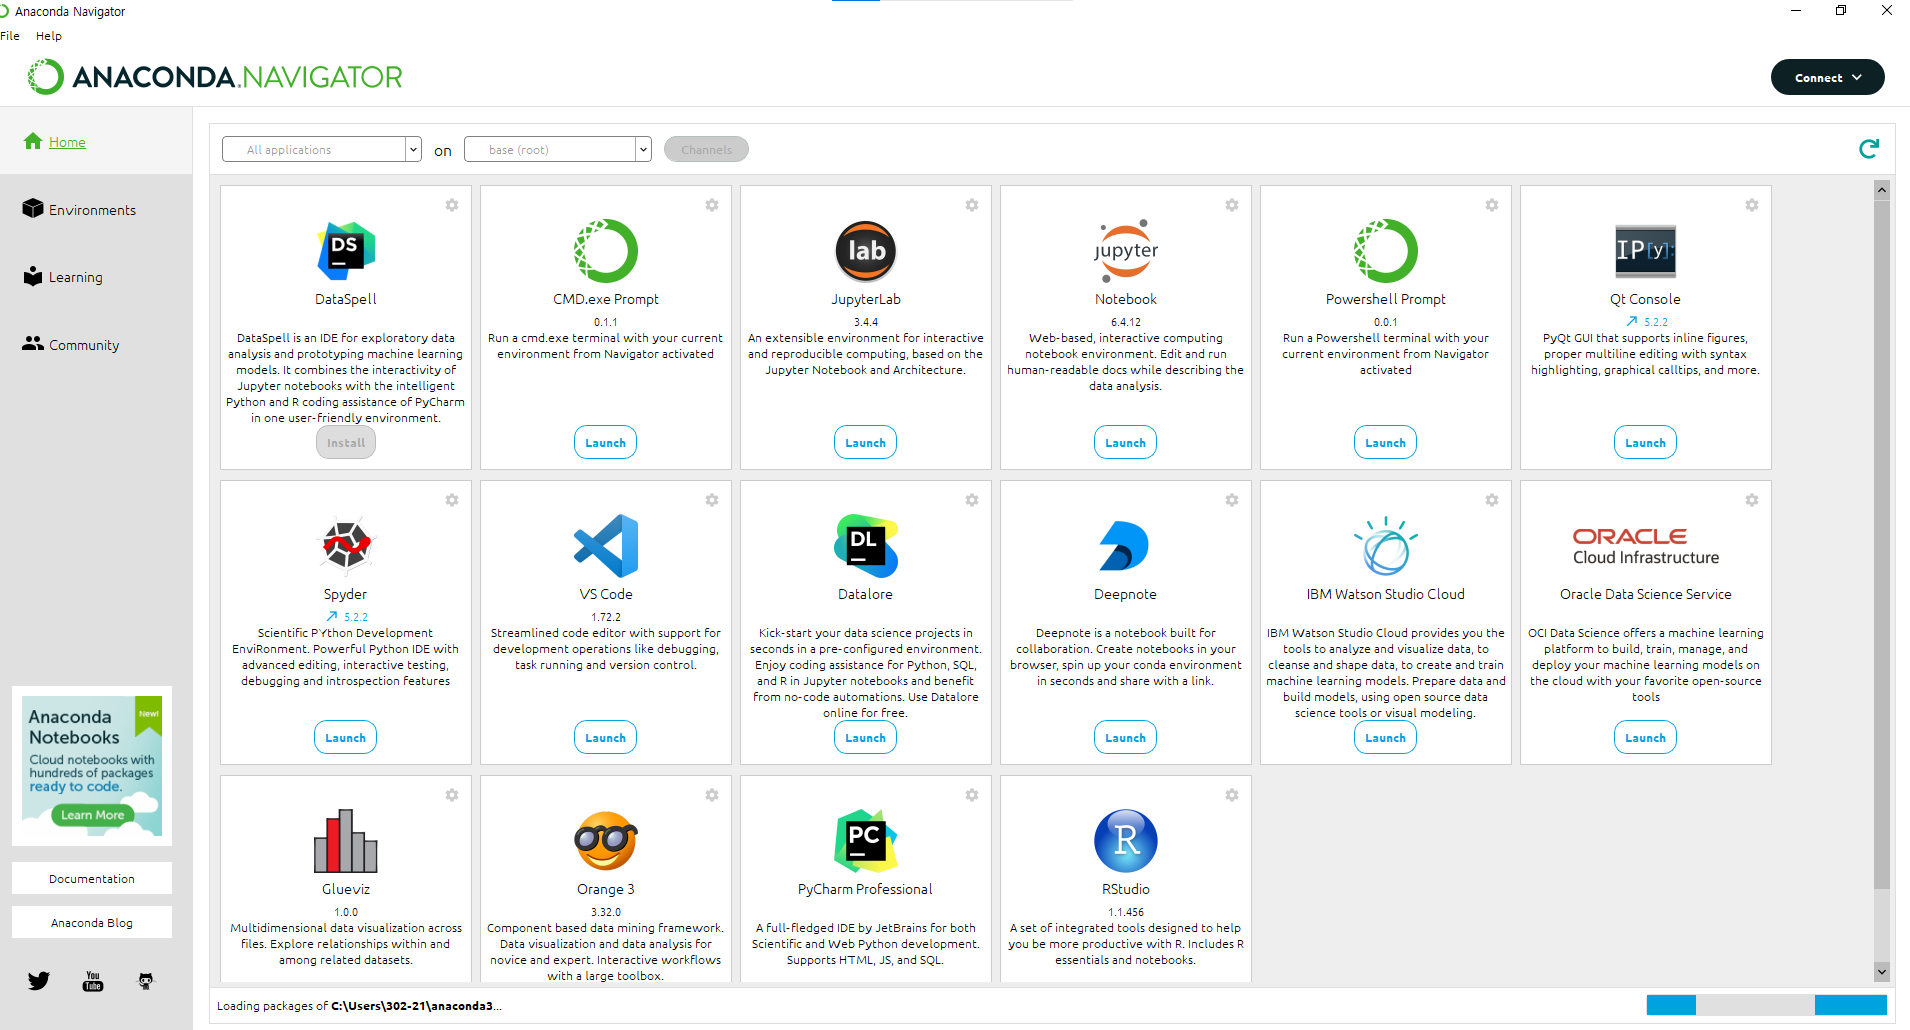Launch Deepnote
Screen dimensions: 1910x1030
(x=1126, y=737)
